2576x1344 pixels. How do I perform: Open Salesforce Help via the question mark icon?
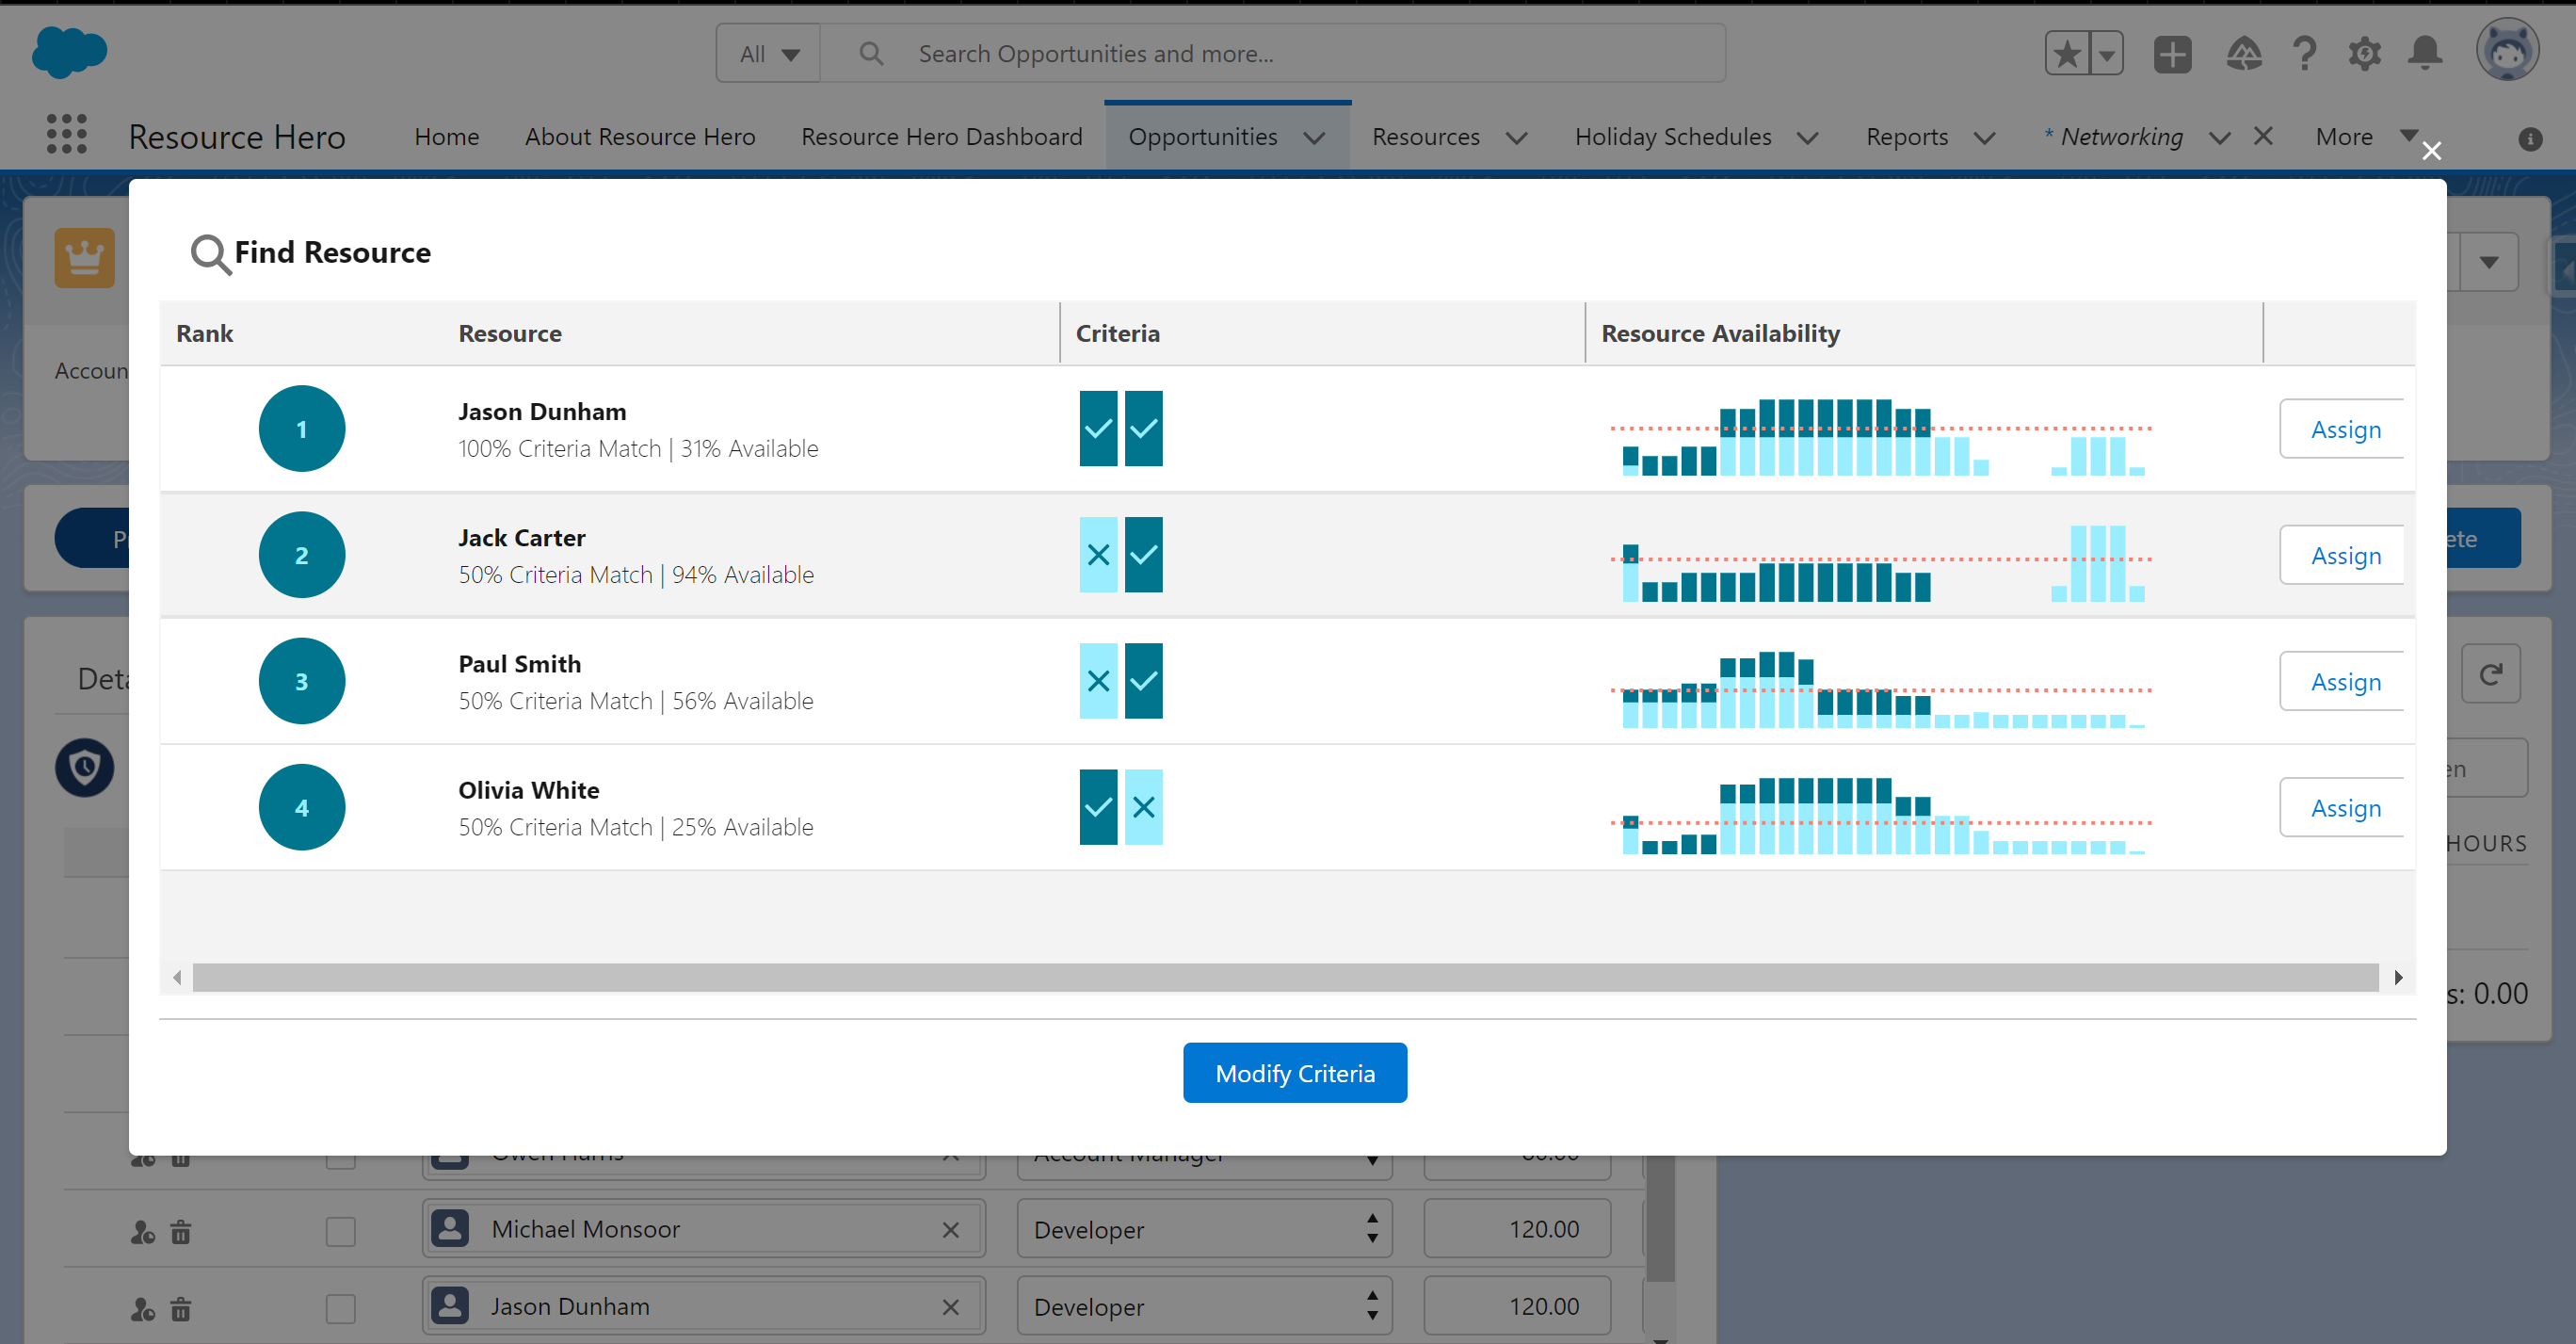[x=2304, y=53]
